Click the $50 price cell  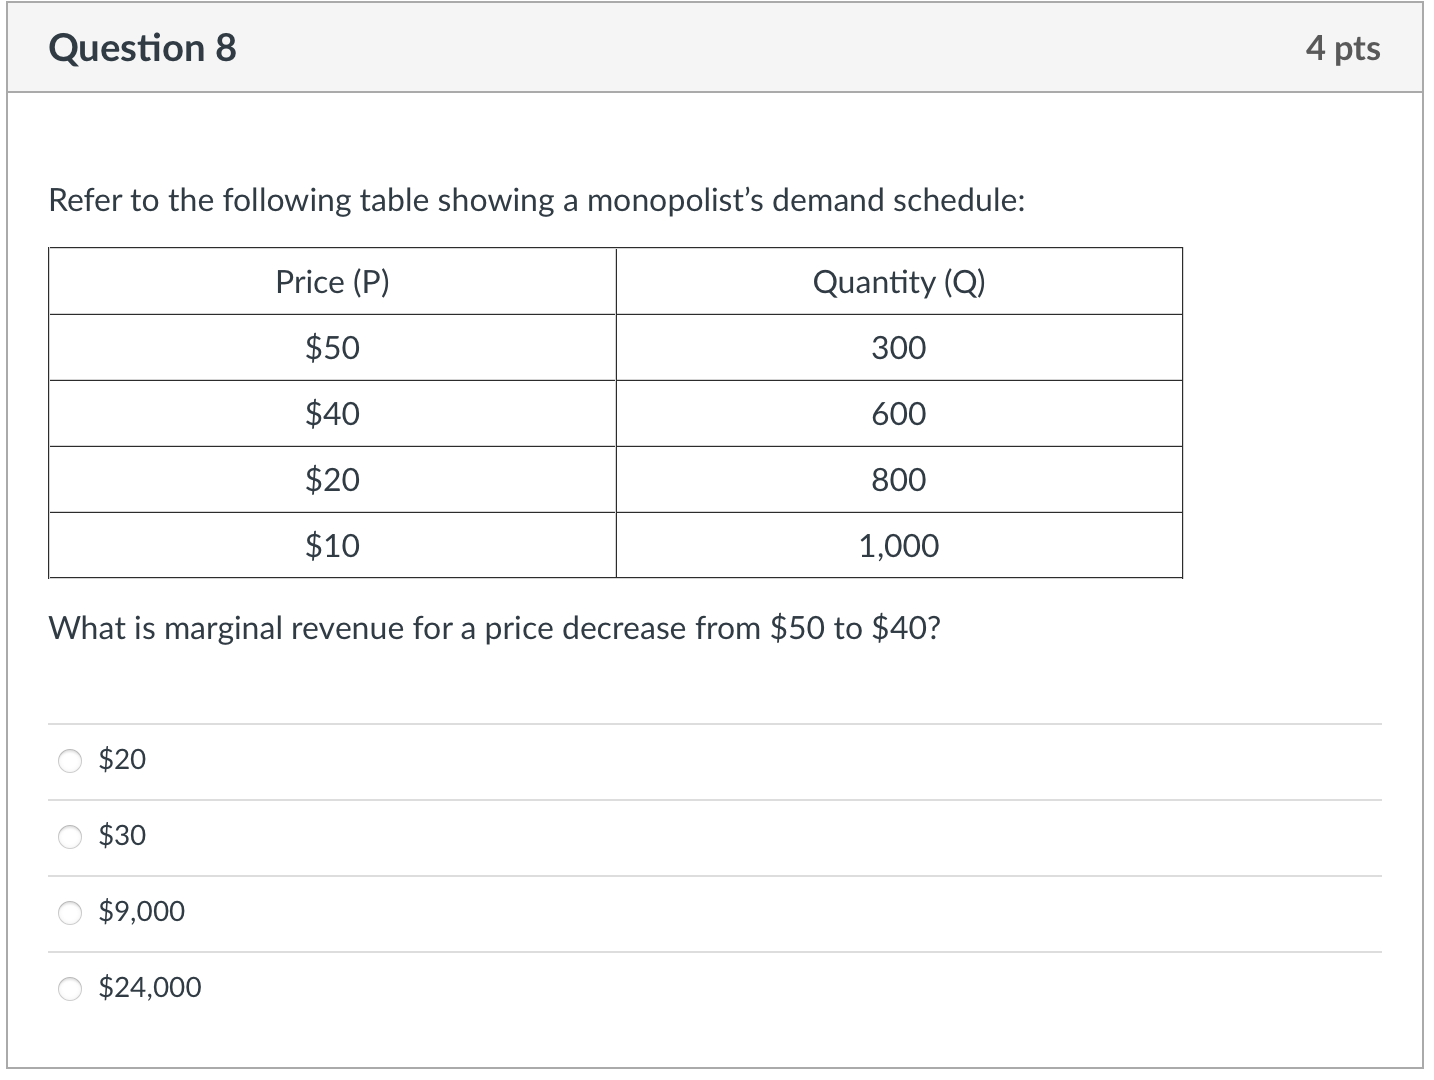[x=331, y=348]
